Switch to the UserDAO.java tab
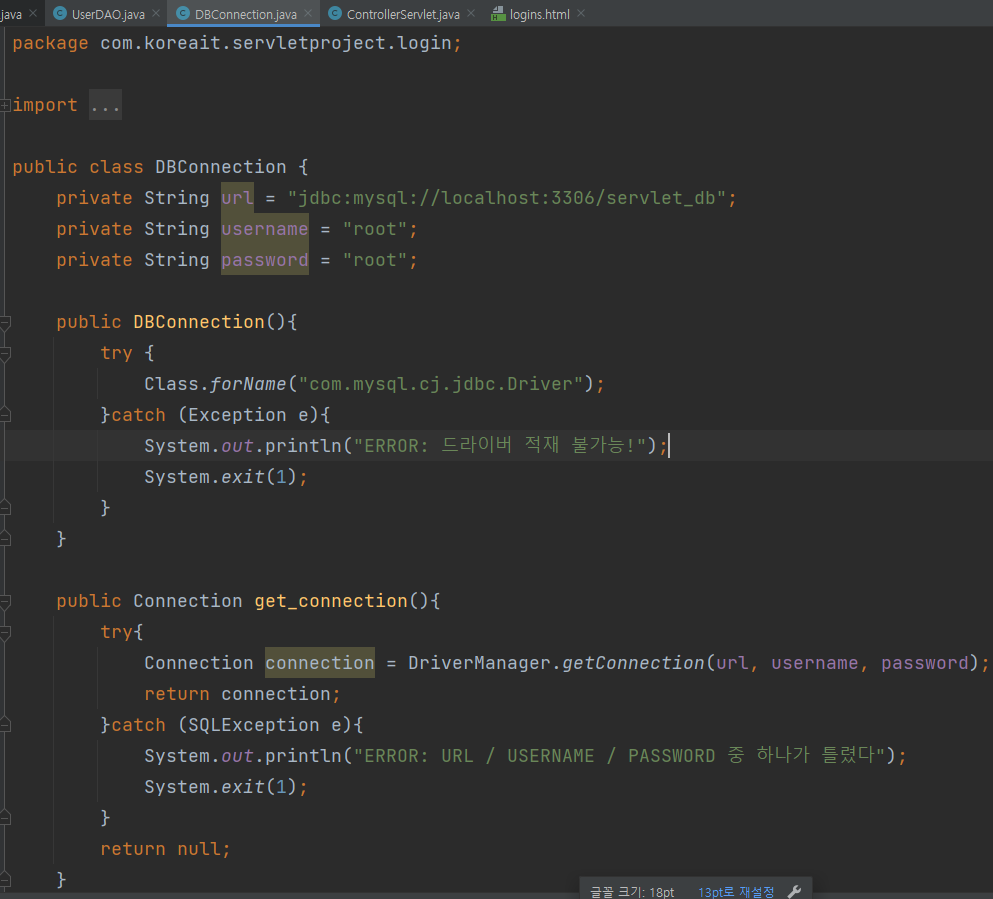Image resolution: width=993 pixels, height=899 pixels. pos(108,14)
